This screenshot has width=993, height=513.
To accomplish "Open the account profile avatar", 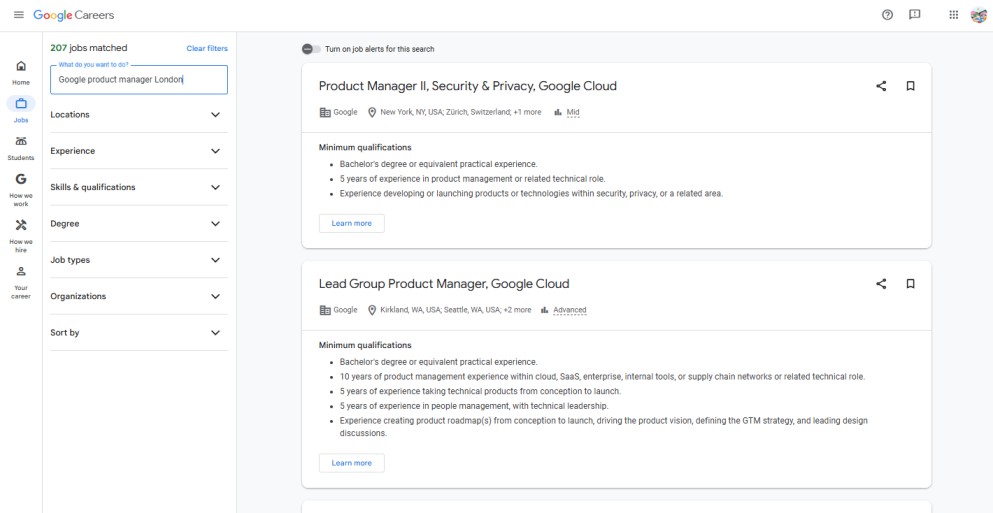I will 978,15.
